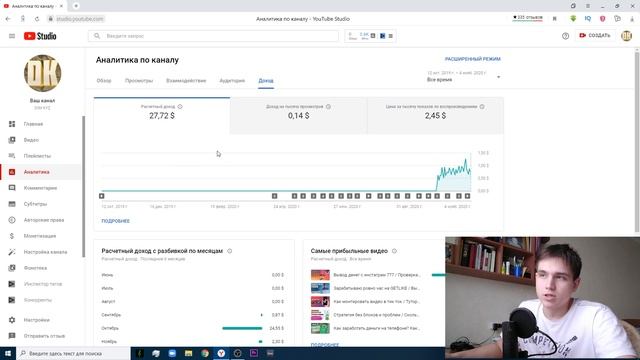Open Premiere Pro from the taskbar

[x=254, y=353]
